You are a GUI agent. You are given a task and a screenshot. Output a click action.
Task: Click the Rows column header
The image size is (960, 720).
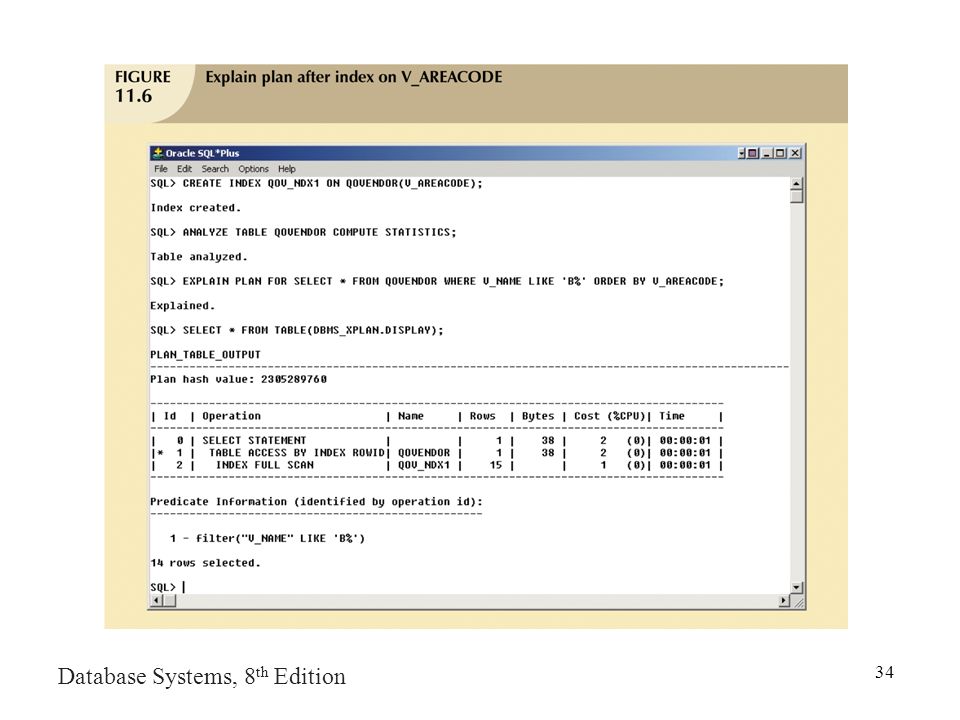click(482, 416)
